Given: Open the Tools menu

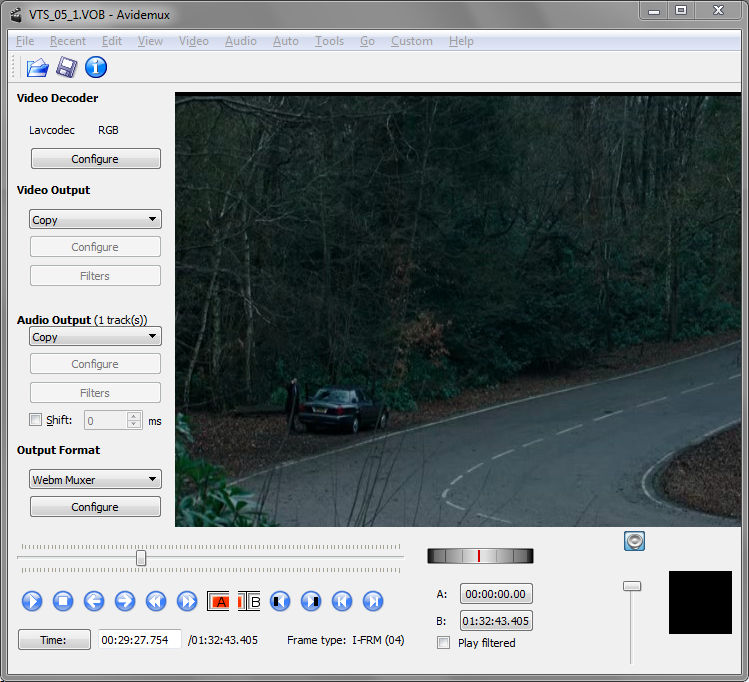Looking at the screenshot, I should 329,41.
